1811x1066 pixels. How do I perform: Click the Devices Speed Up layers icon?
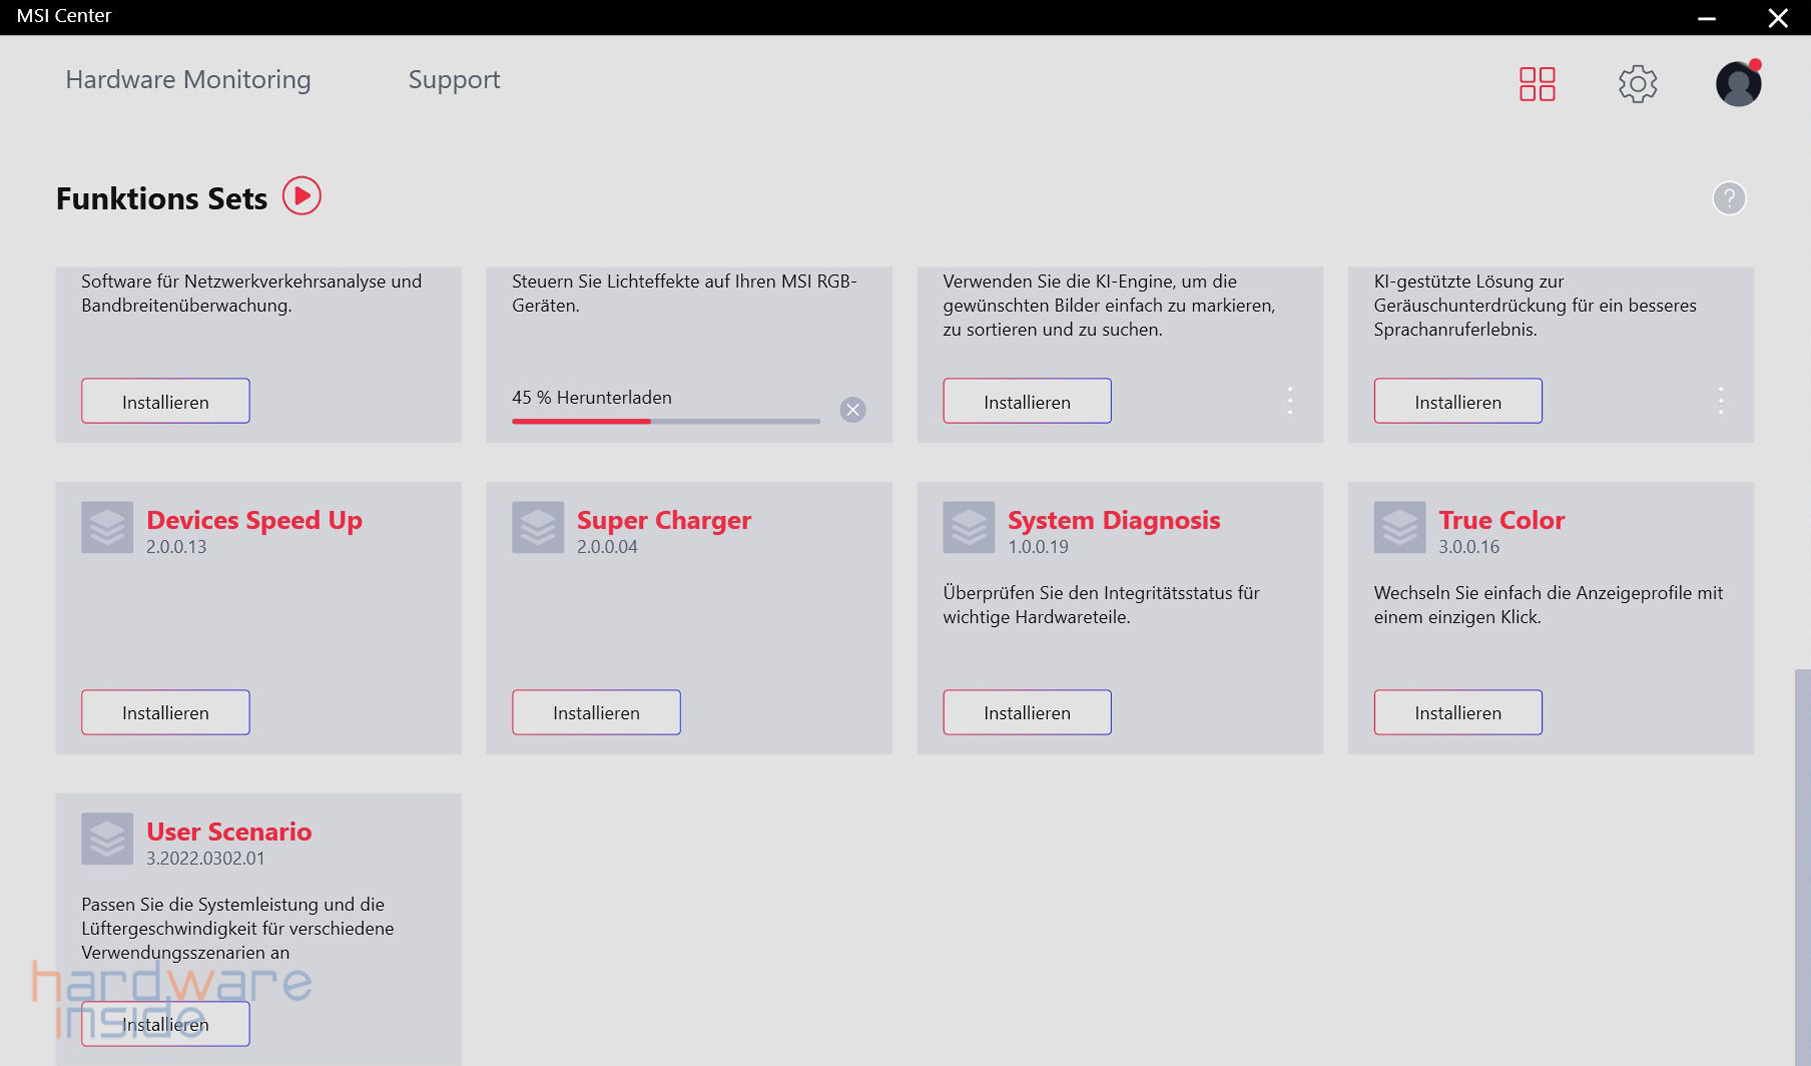107,527
